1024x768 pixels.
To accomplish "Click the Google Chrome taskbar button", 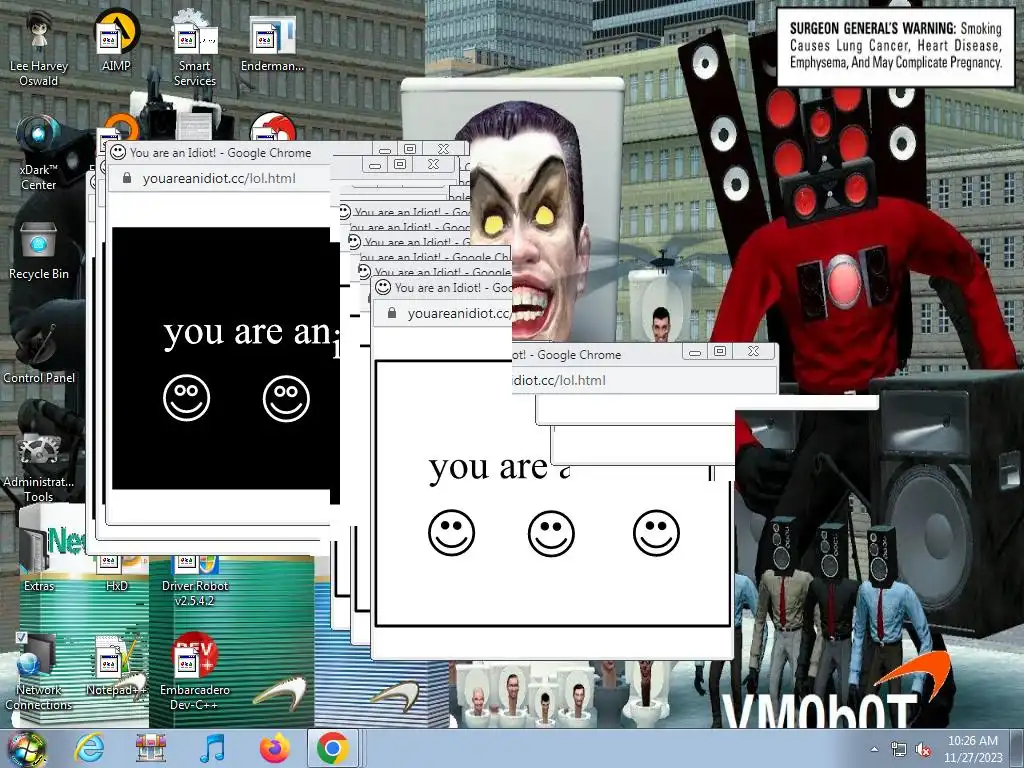I will click(x=333, y=748).
